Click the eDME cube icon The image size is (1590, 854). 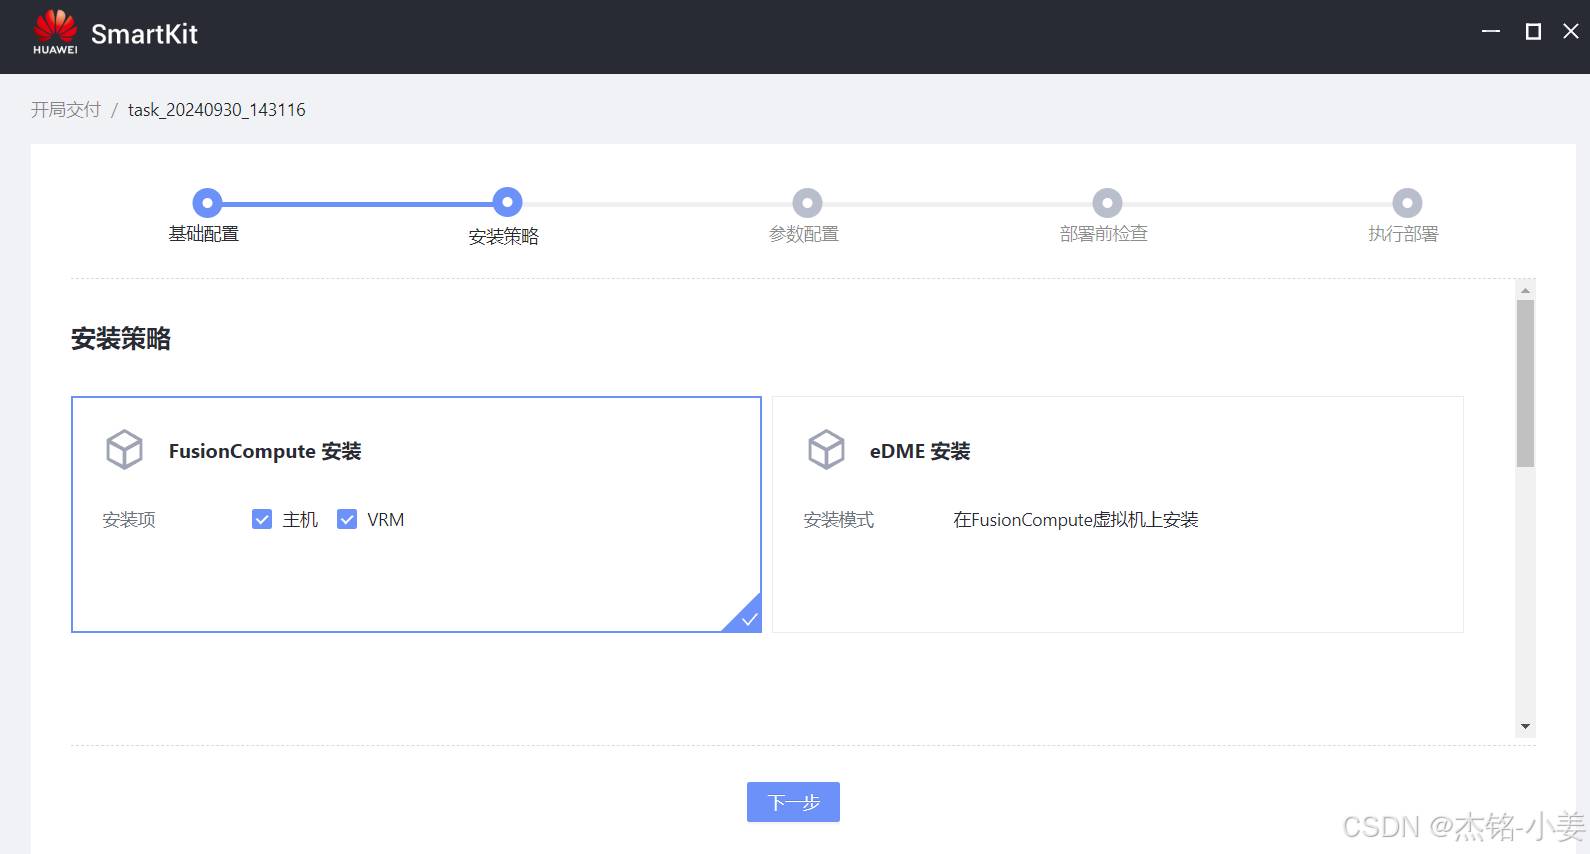826,450
